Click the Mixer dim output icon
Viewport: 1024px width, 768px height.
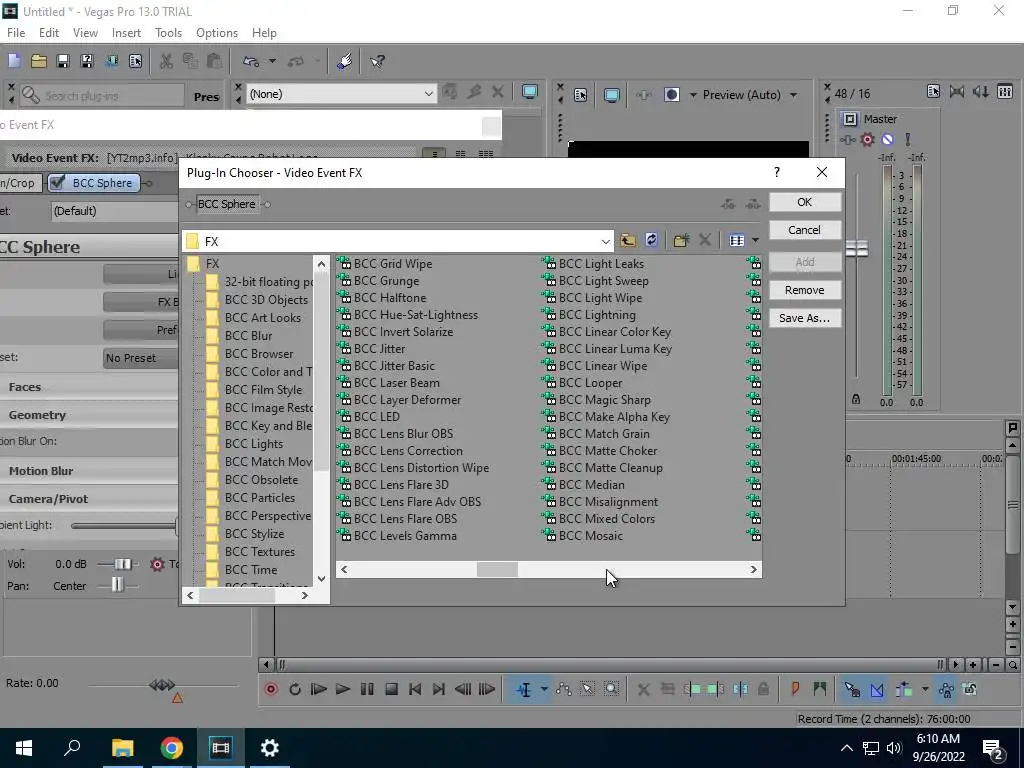(981, 92)
